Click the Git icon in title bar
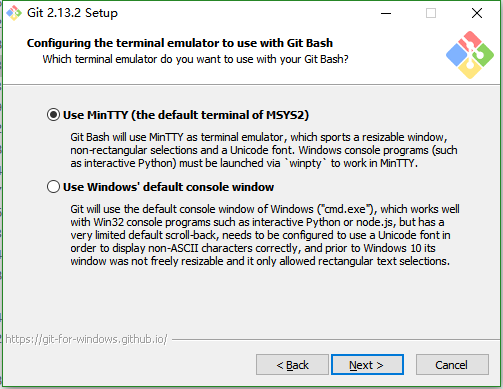The image size is (503, 389). tap(14, 13)
